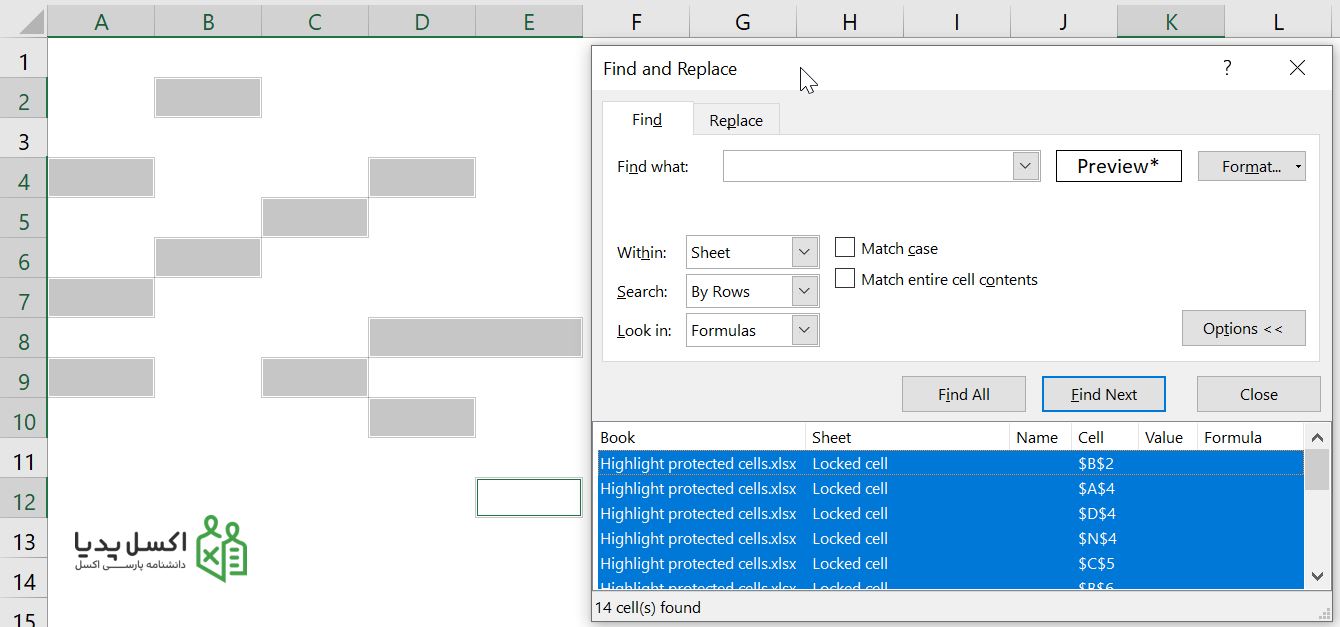This screenshot has height=627, width=1340.
Task: Click gray locked cell A4
Action: 101,178
